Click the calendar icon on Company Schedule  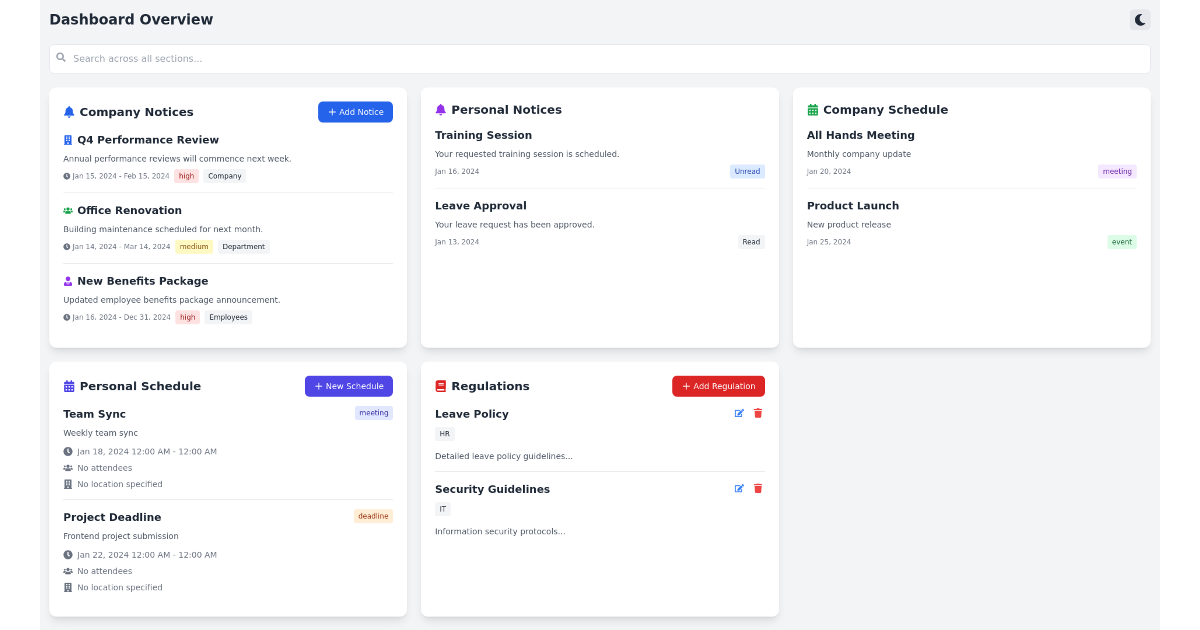pyautogui.click(x=812, y=109)
